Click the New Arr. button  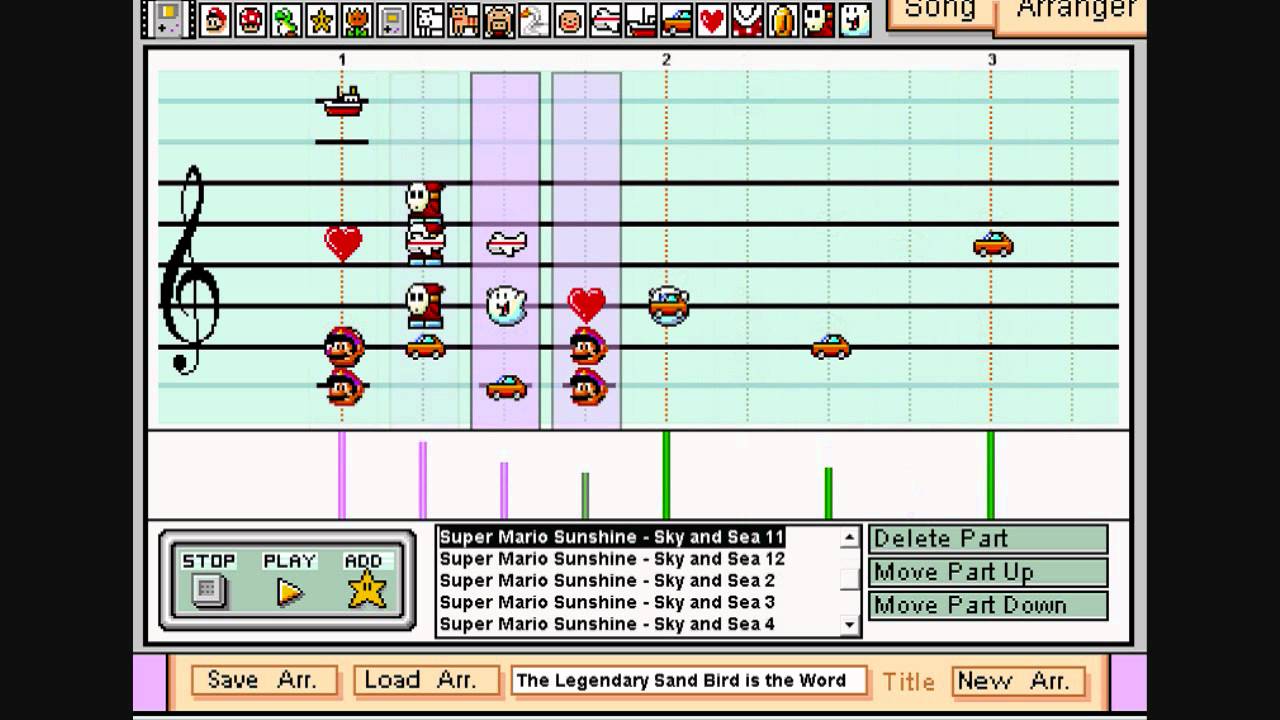pyautogui.click(x=1018, y=681)
